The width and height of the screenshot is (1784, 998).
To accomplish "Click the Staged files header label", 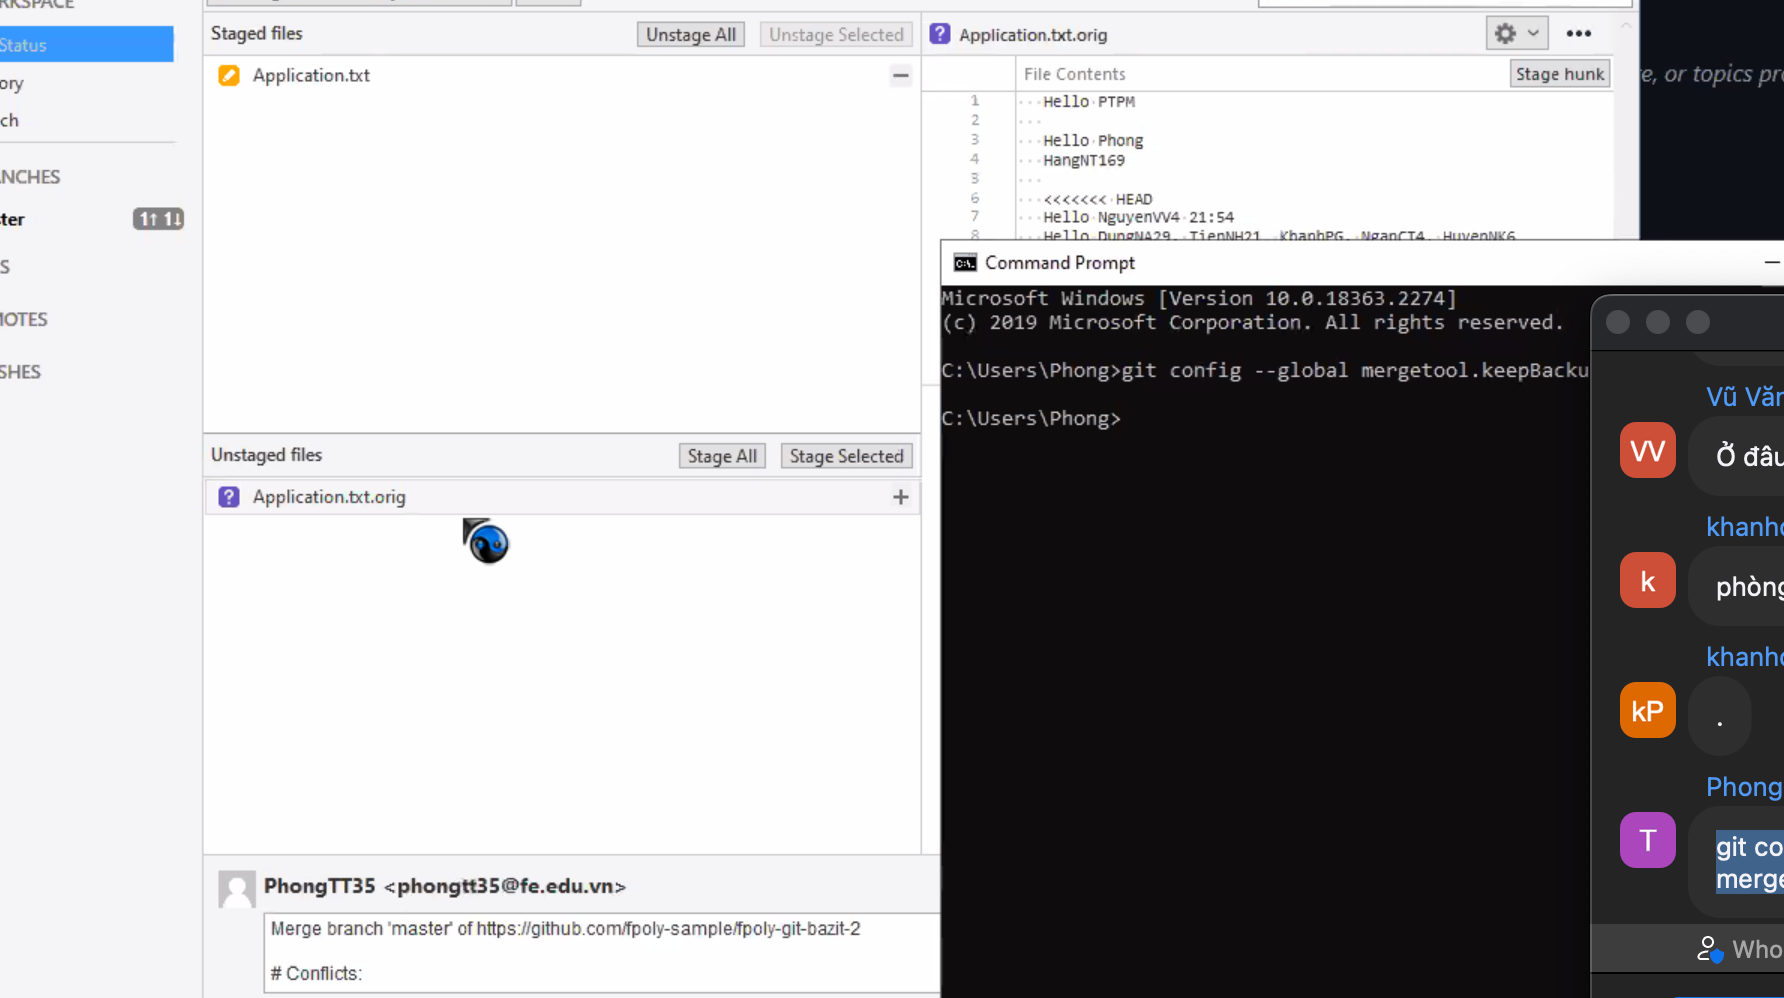I will pyautogui.click(x=257, y=33).
